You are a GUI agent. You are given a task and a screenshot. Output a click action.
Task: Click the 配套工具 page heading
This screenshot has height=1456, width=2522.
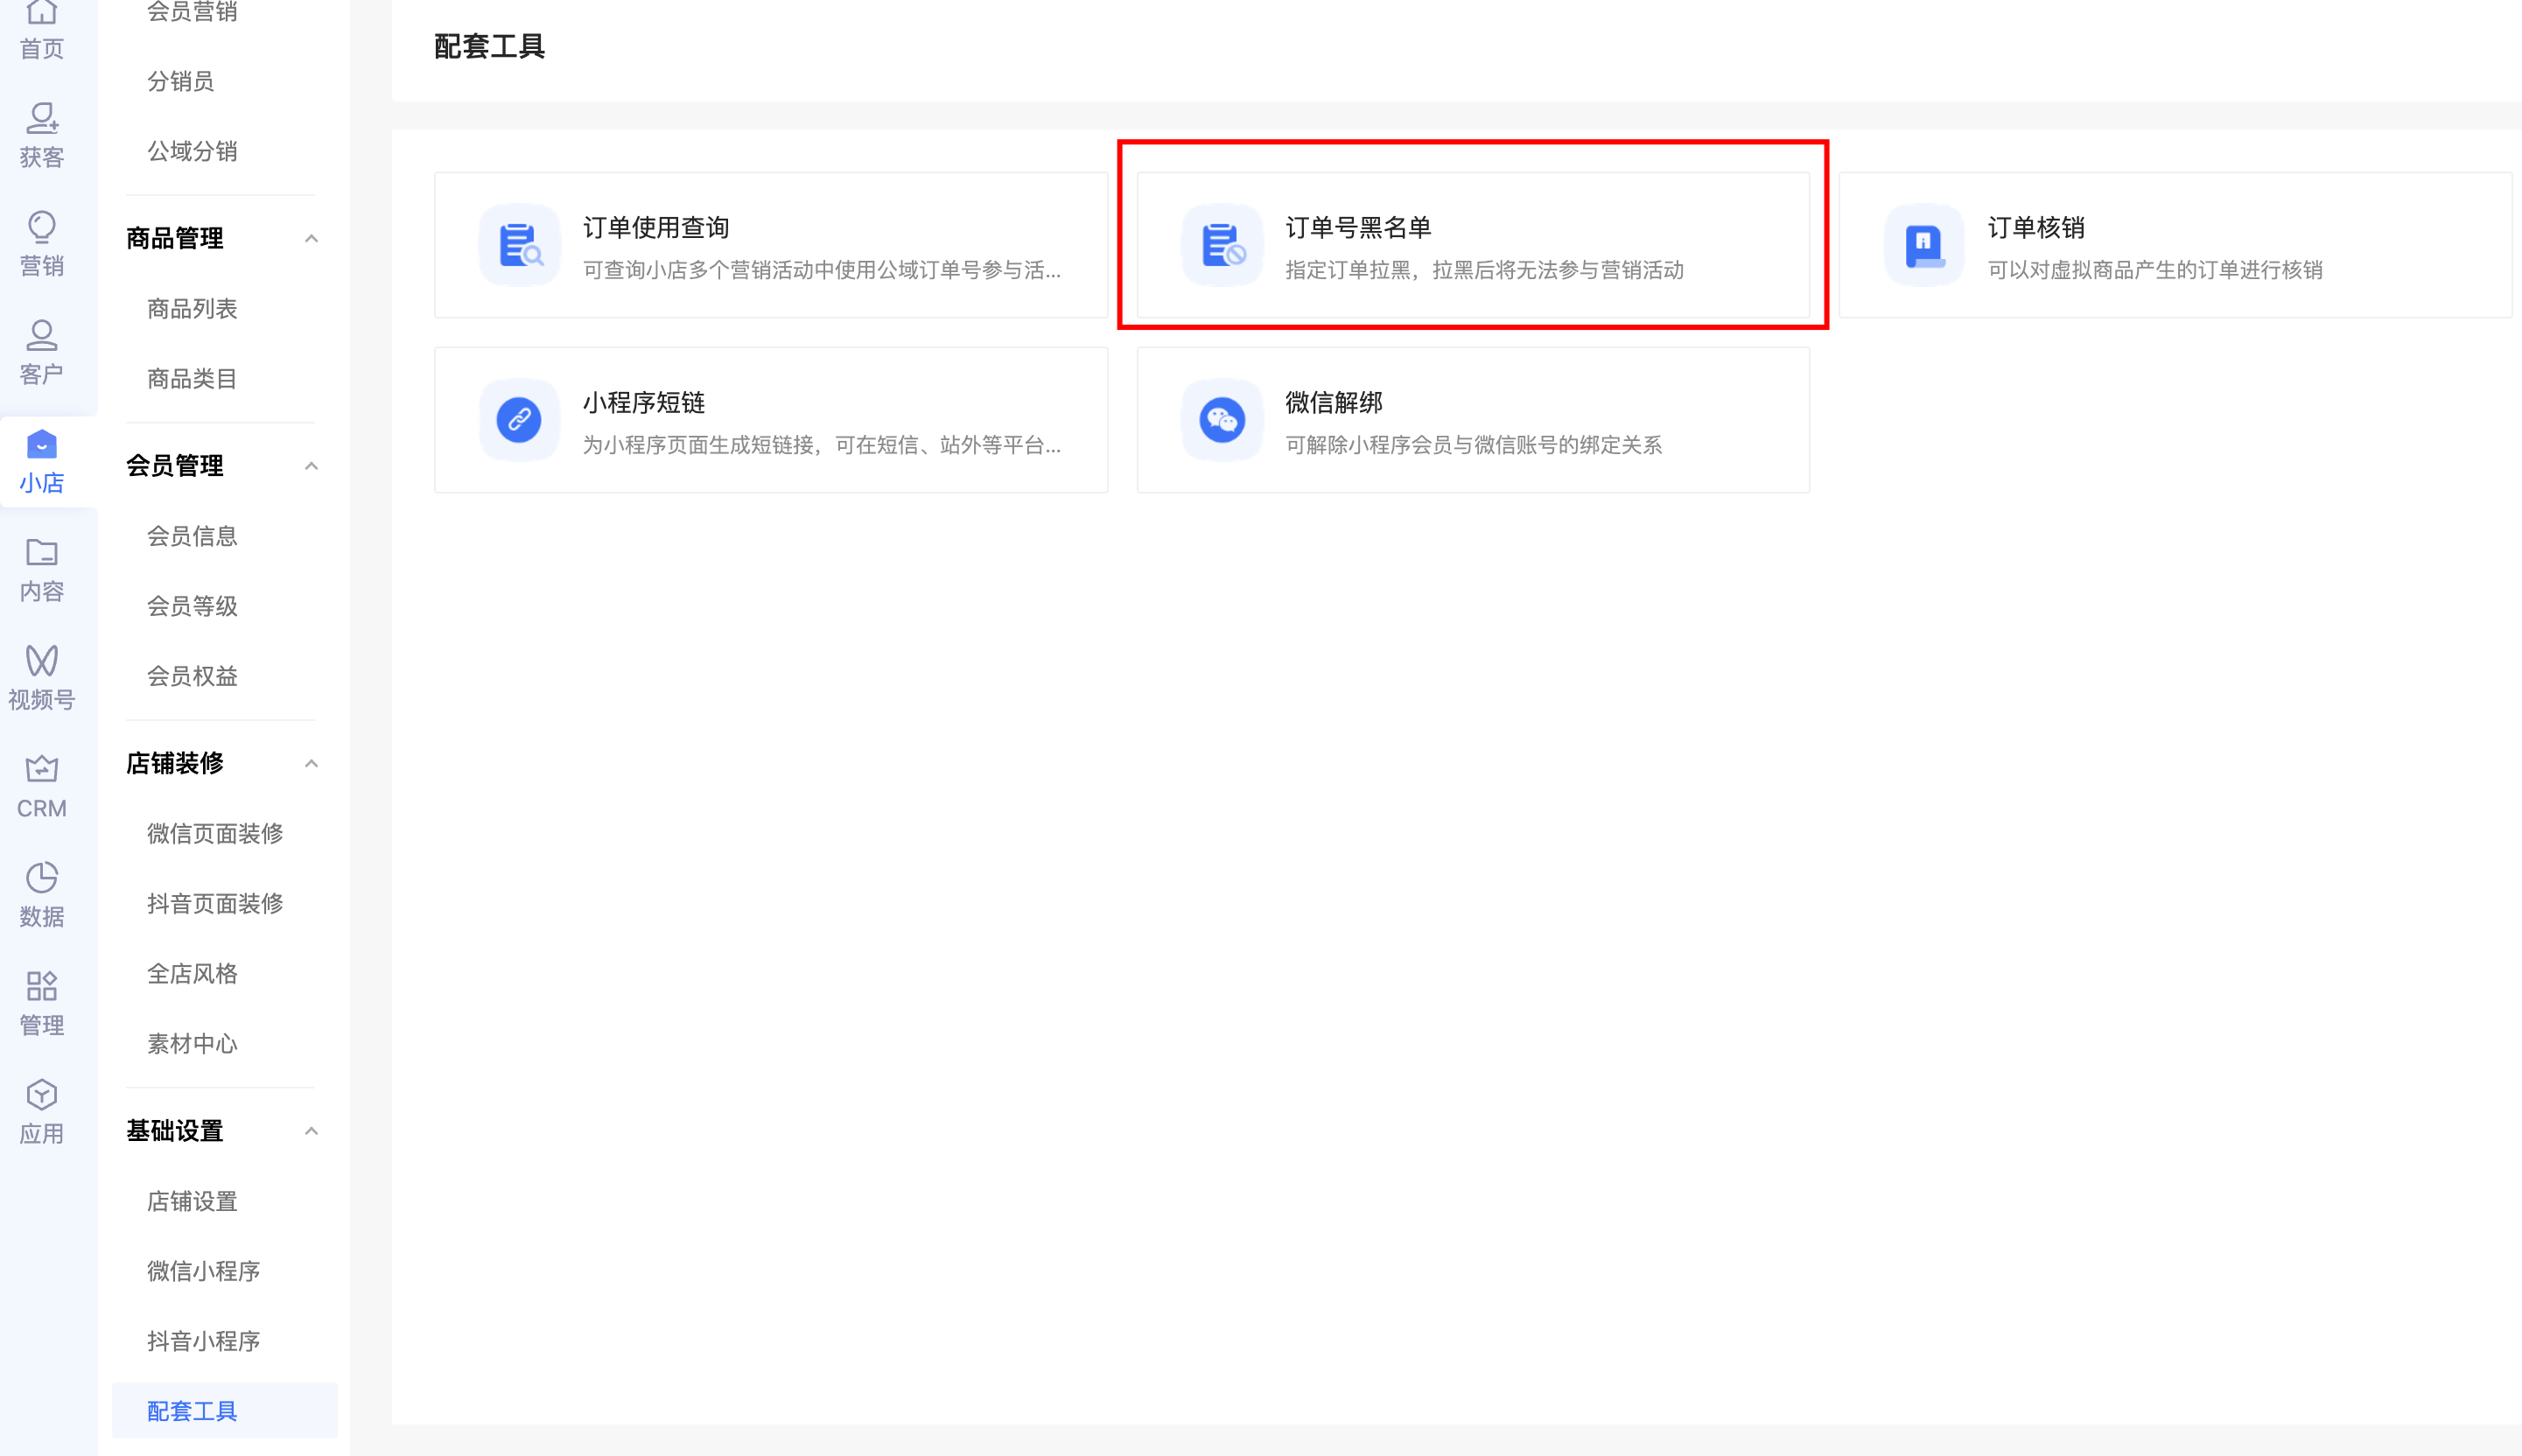[x=489, y=47]
